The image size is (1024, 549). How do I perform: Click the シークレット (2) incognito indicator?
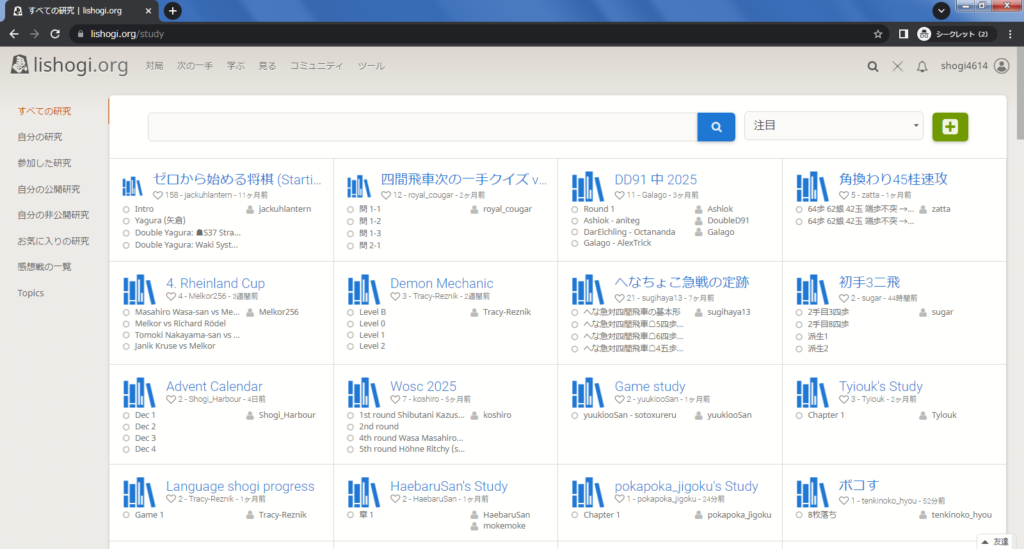[954, 34]
